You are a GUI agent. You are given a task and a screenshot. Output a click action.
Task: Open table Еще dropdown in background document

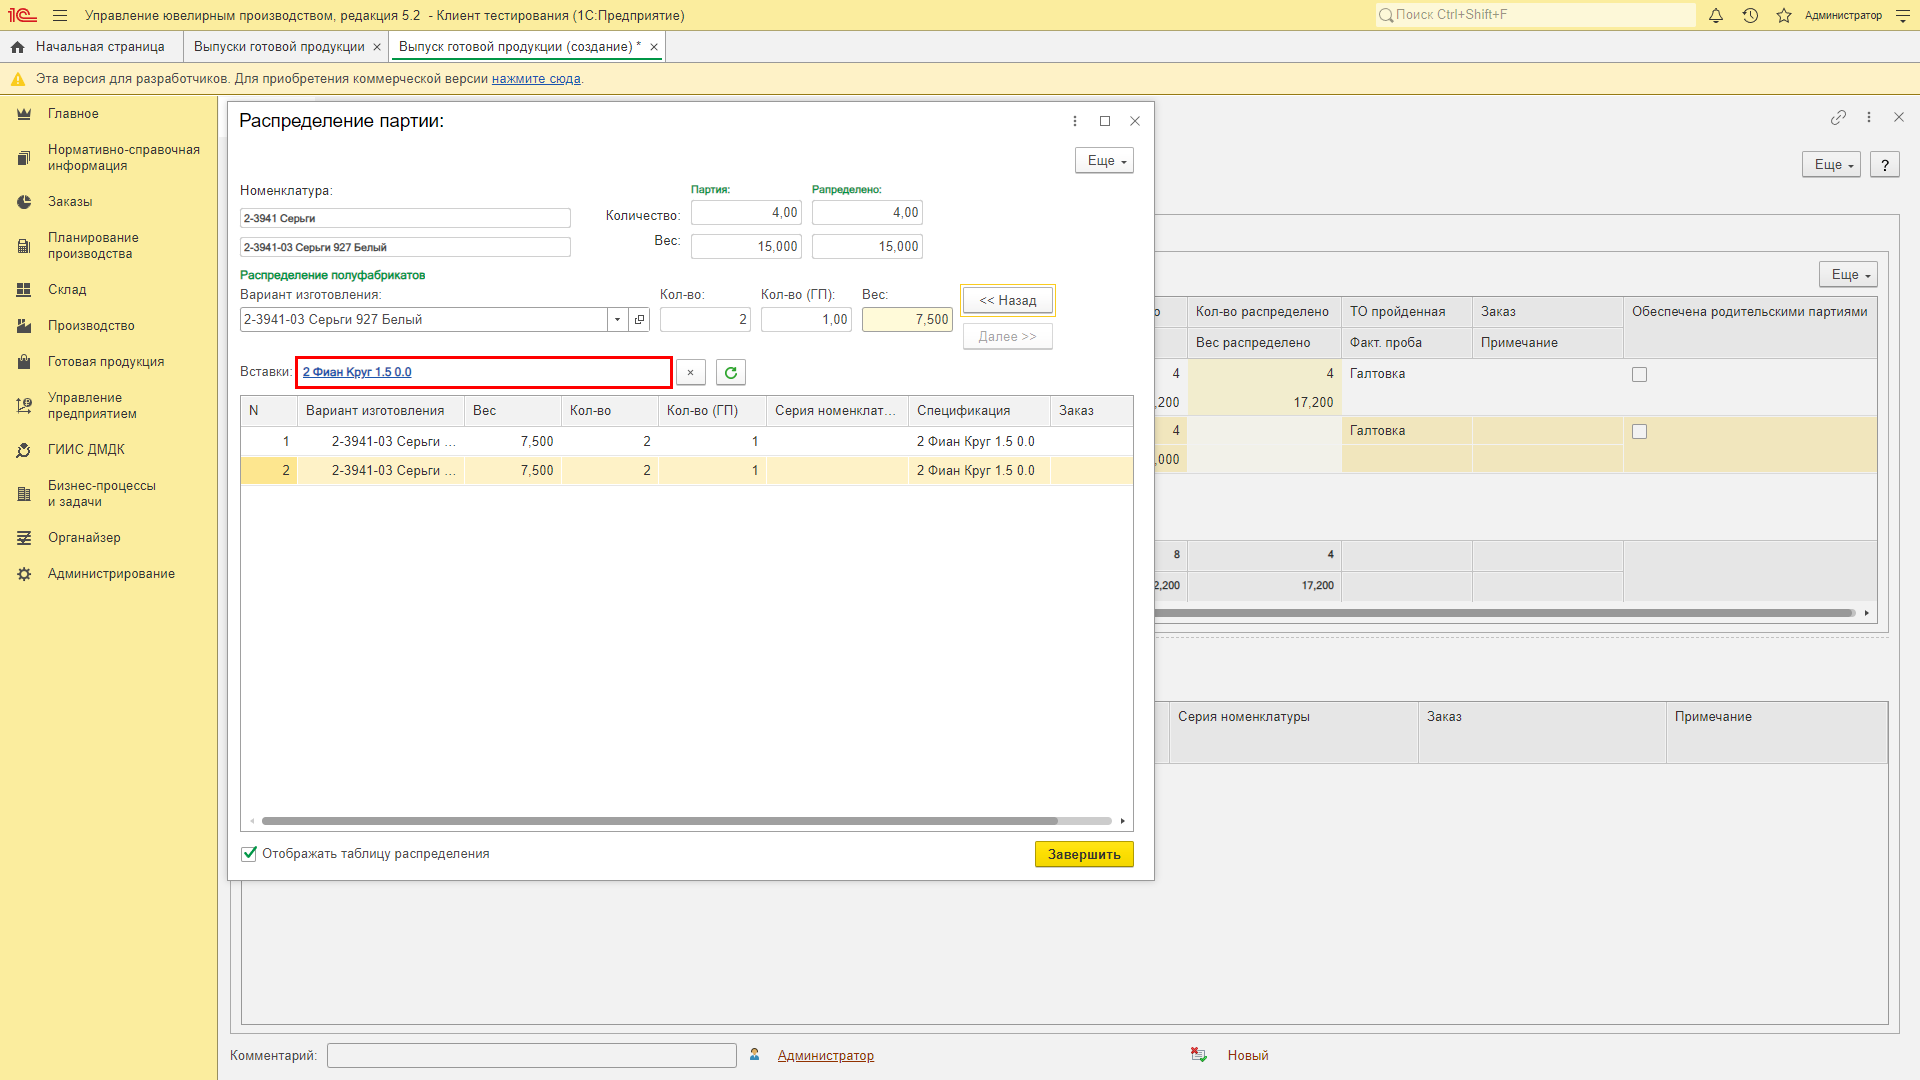1848,275
